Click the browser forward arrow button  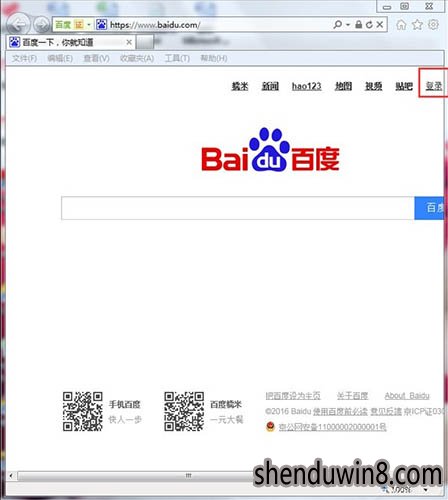[42, 25]
